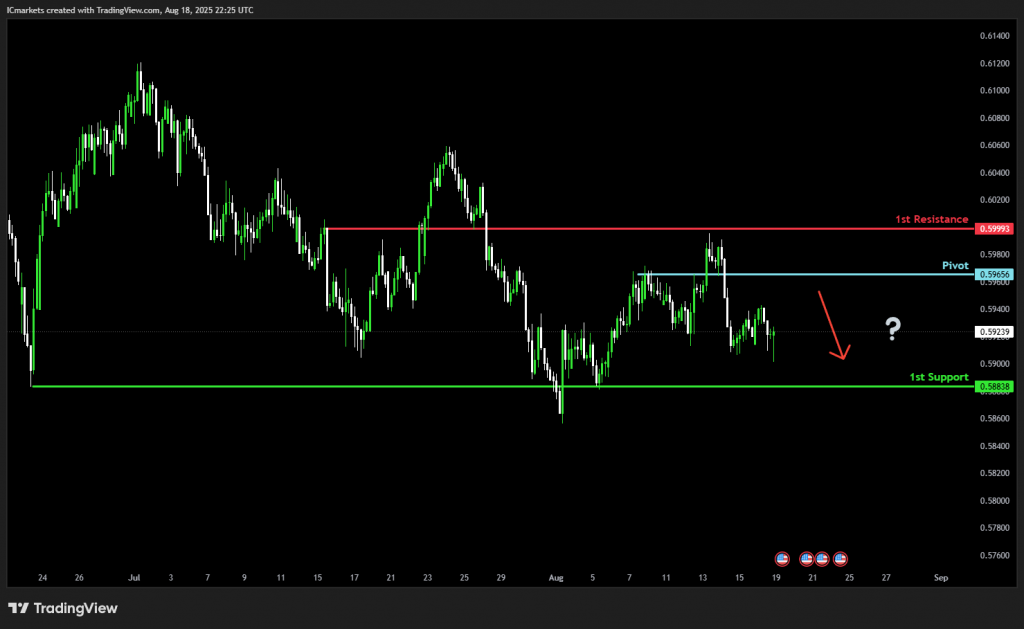Click the '9' date axis label
1024x629 pixels.
coord(244,577)
